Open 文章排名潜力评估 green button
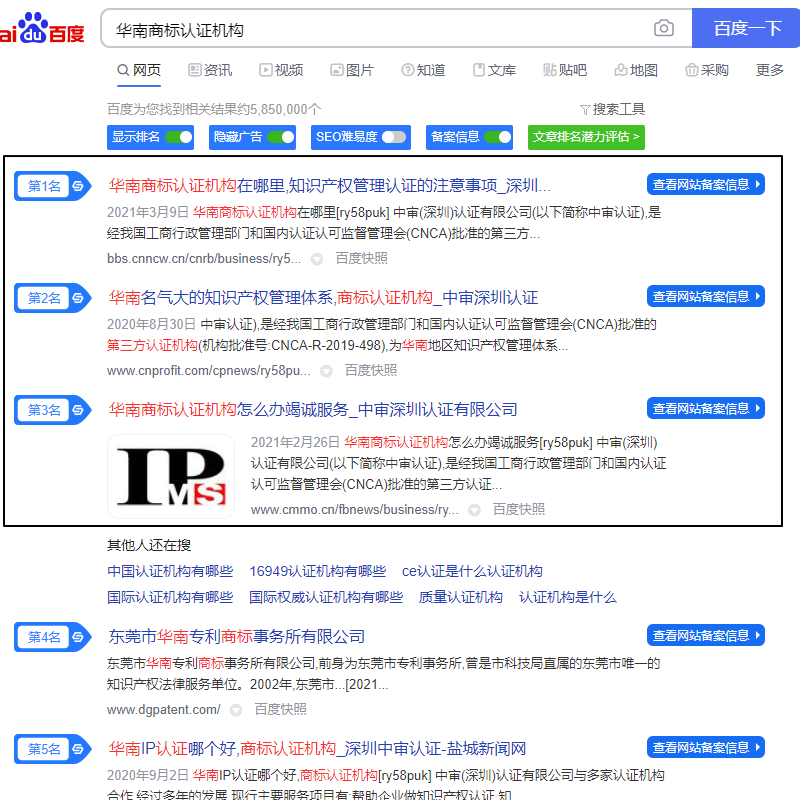Screen dimensions: 800x800 click(586, 137)
